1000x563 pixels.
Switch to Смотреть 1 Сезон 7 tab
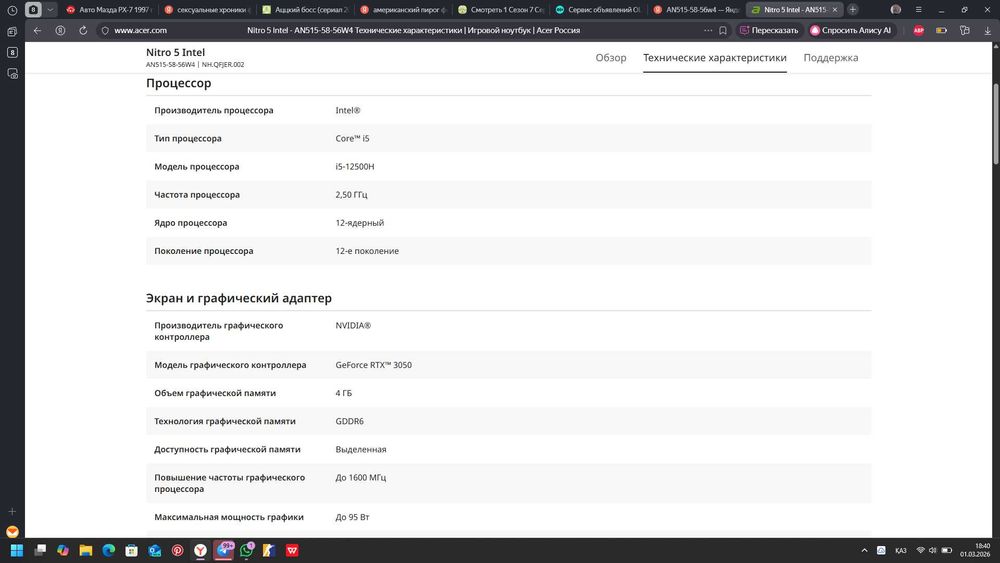[501, 10]
